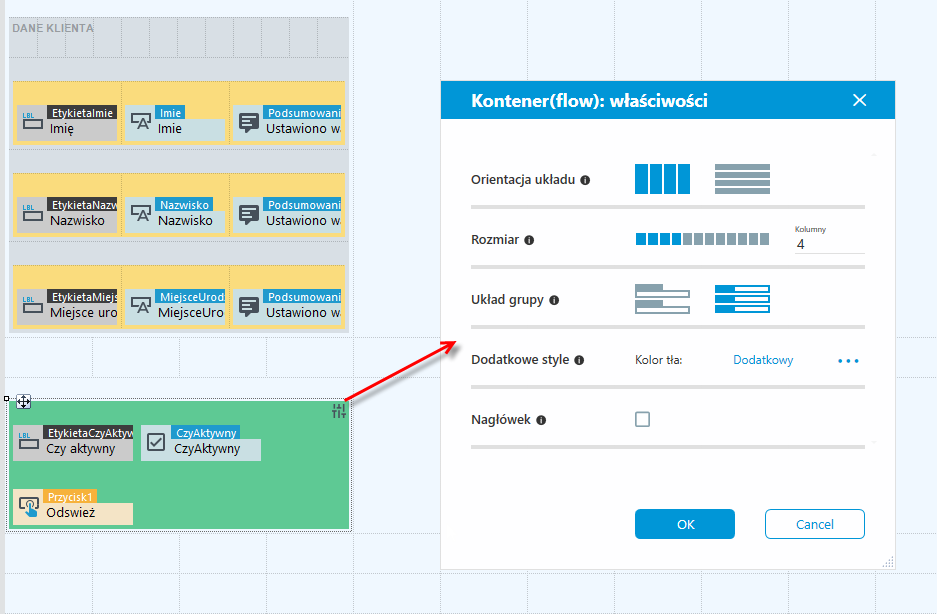Click the move handle on the green container
This screenshot has height=614, width=937.
(23, 402)
